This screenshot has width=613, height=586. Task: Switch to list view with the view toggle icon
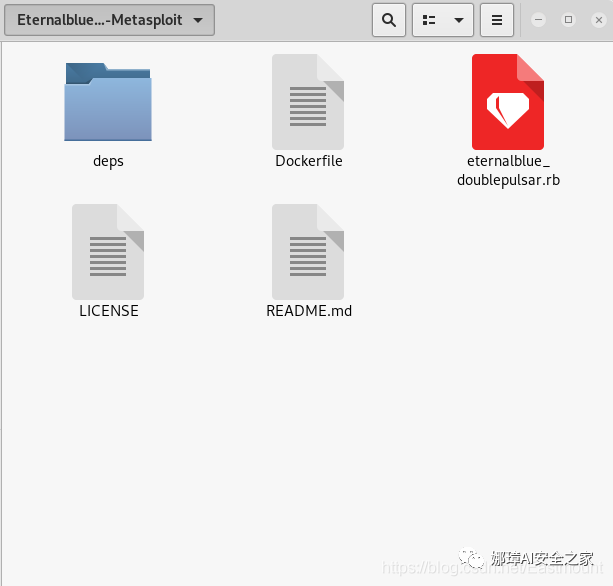point(429,20)
